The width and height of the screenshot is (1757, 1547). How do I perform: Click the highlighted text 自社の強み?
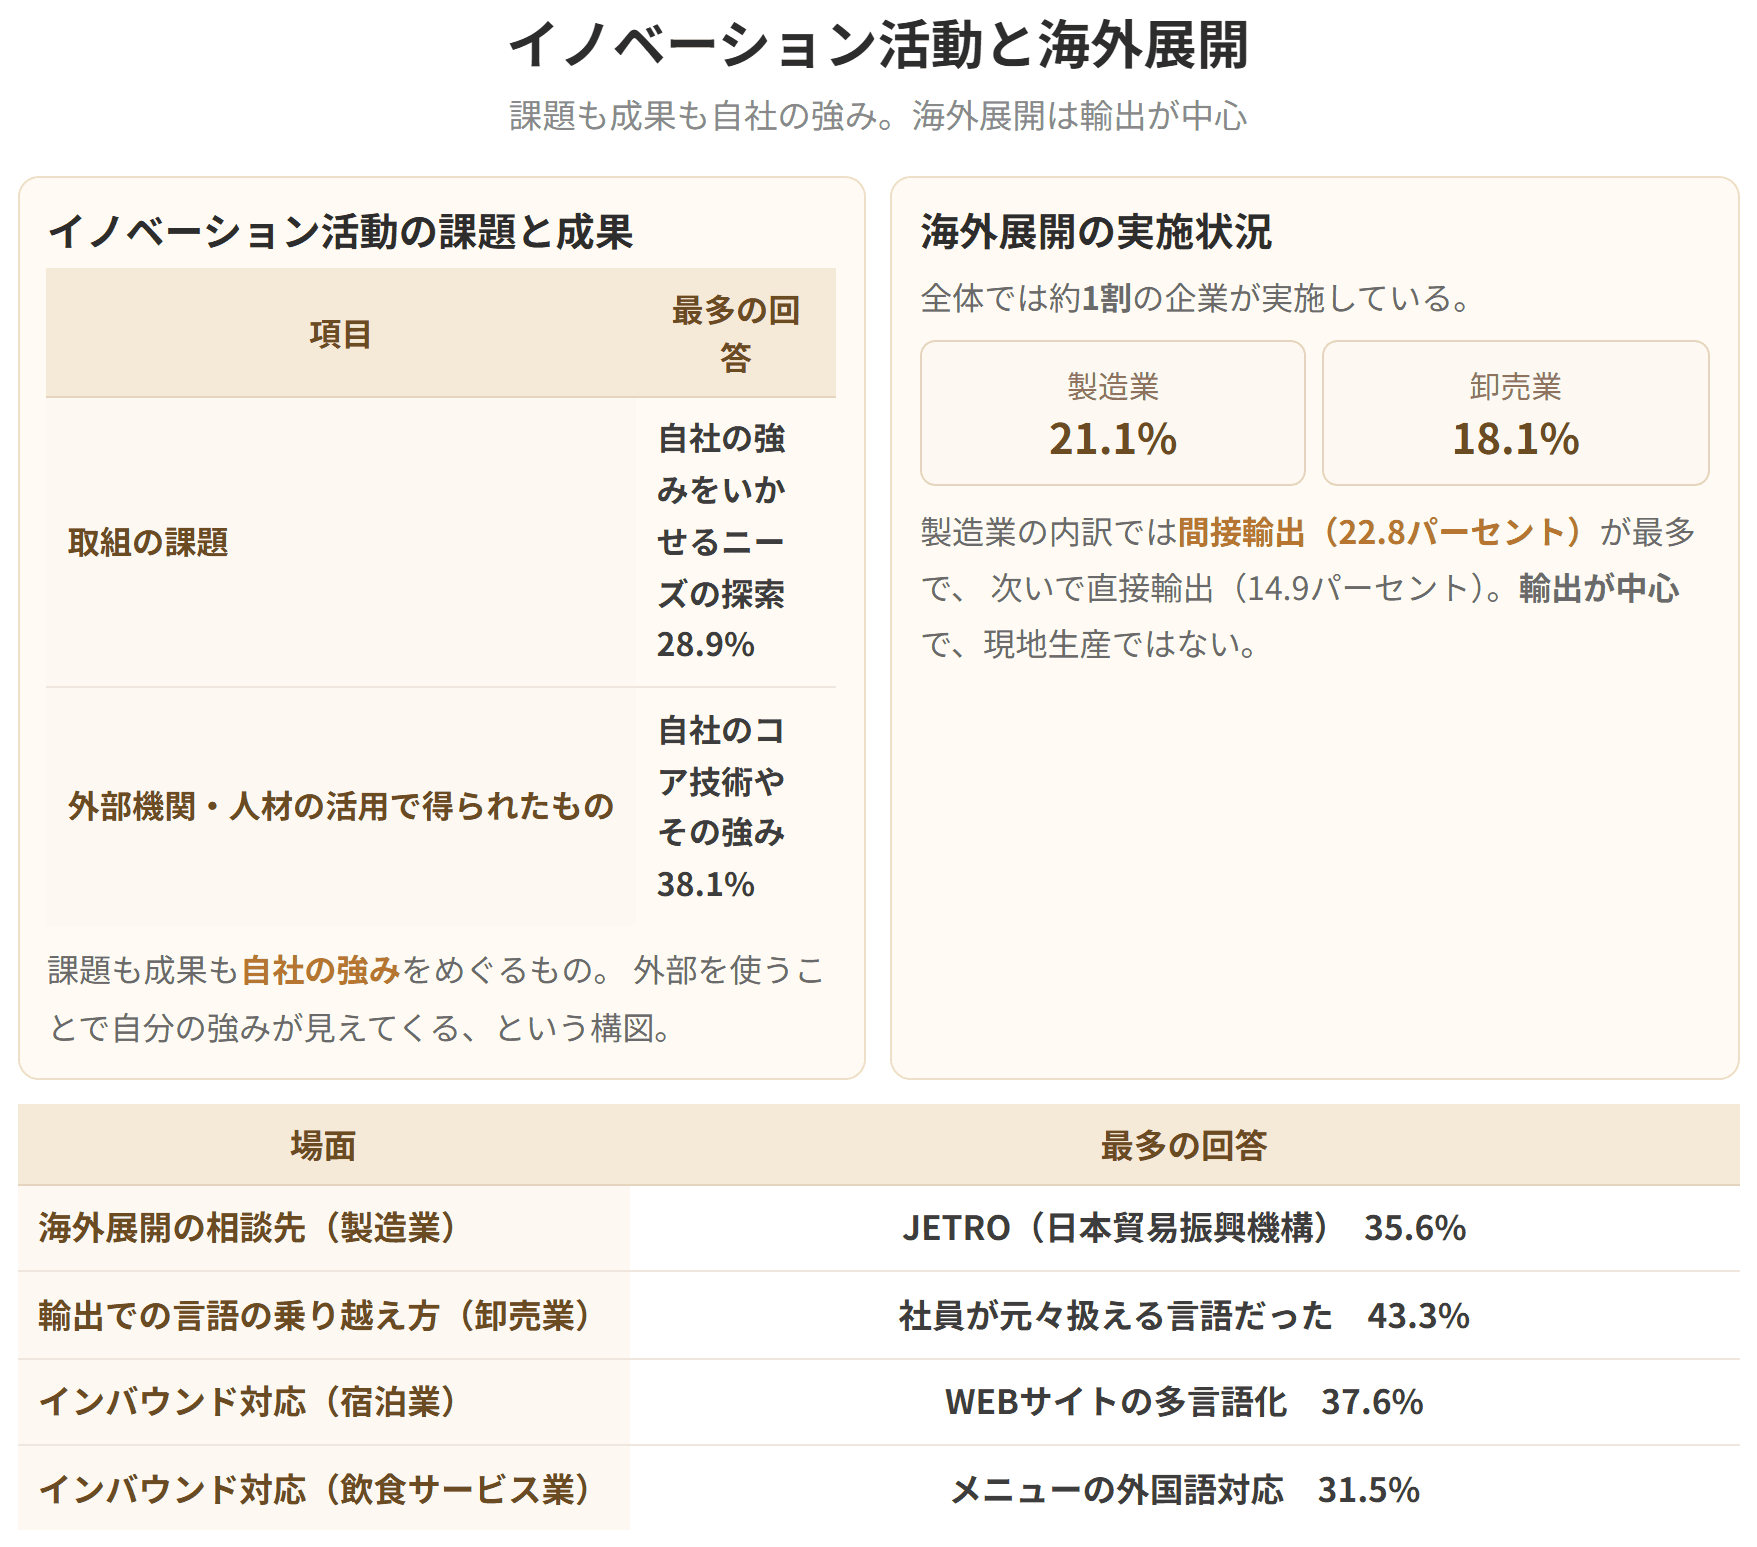pos(320,970)
